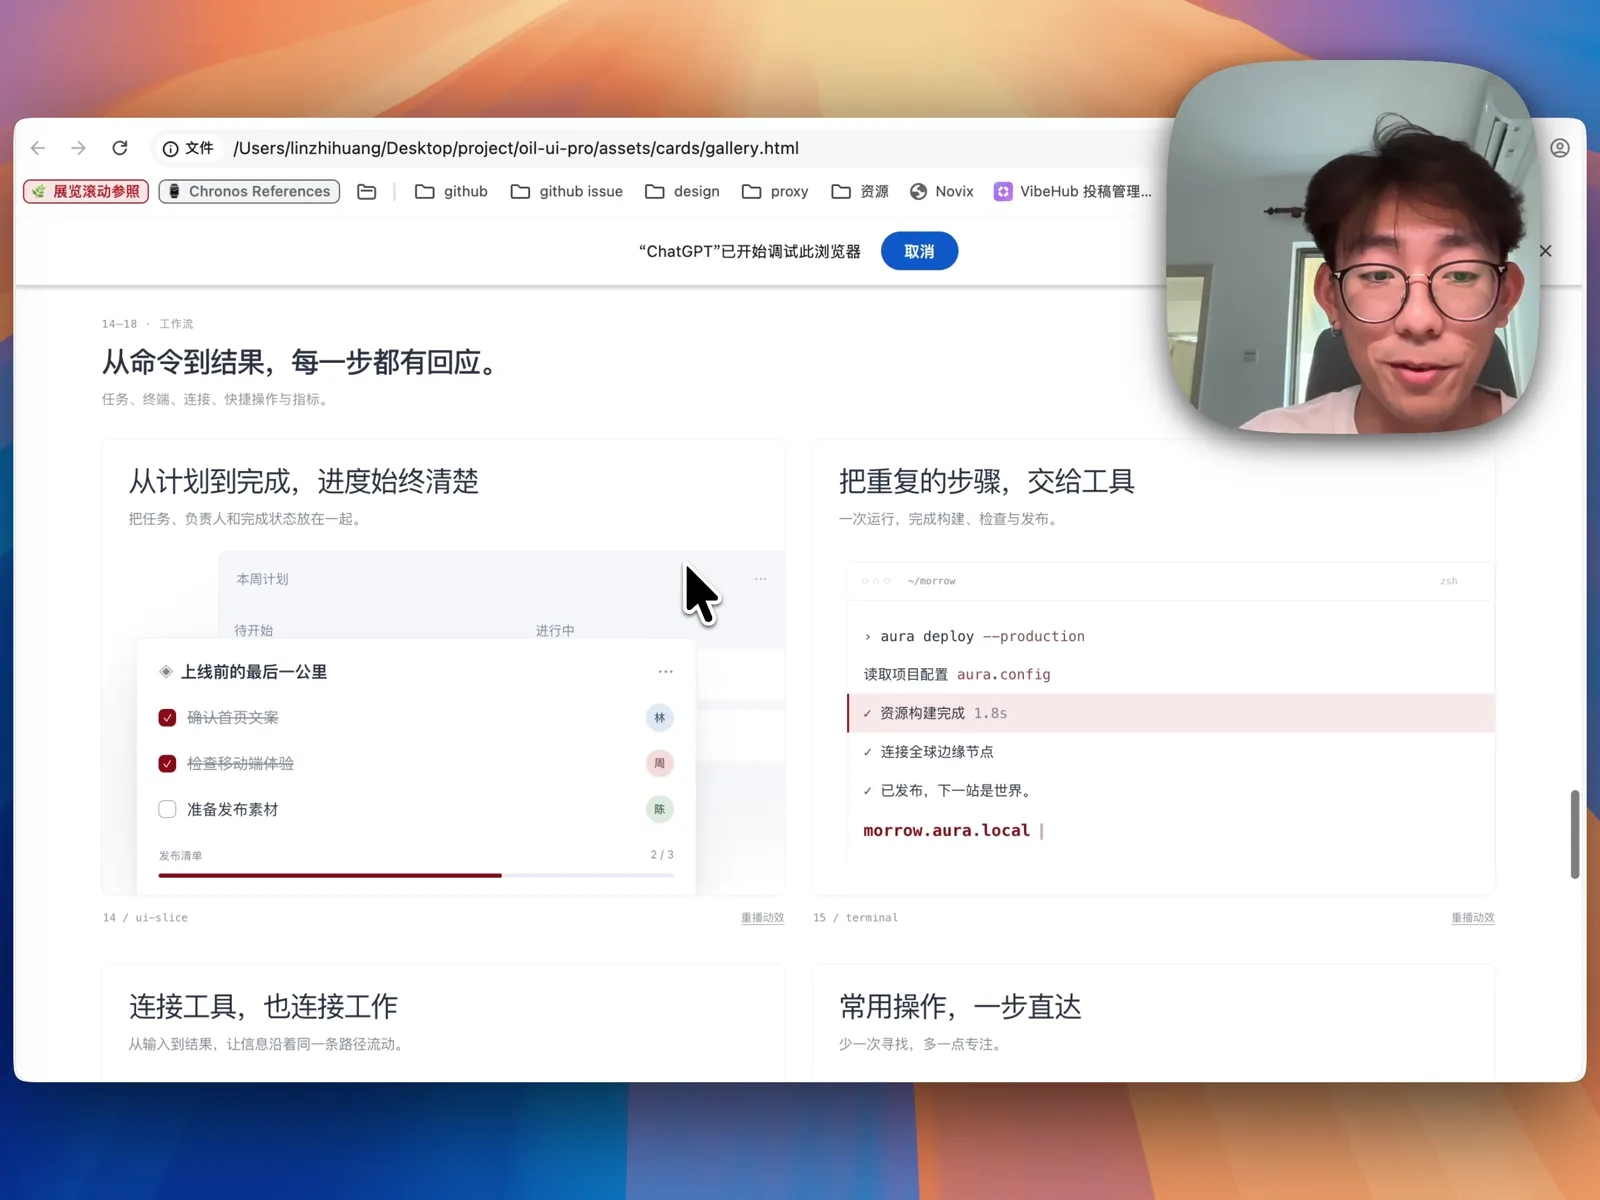Viewport: 1600px width, 1200px height.
Task: Open the three-dot menu on 本周计划 panel
Action: (761, 579)
